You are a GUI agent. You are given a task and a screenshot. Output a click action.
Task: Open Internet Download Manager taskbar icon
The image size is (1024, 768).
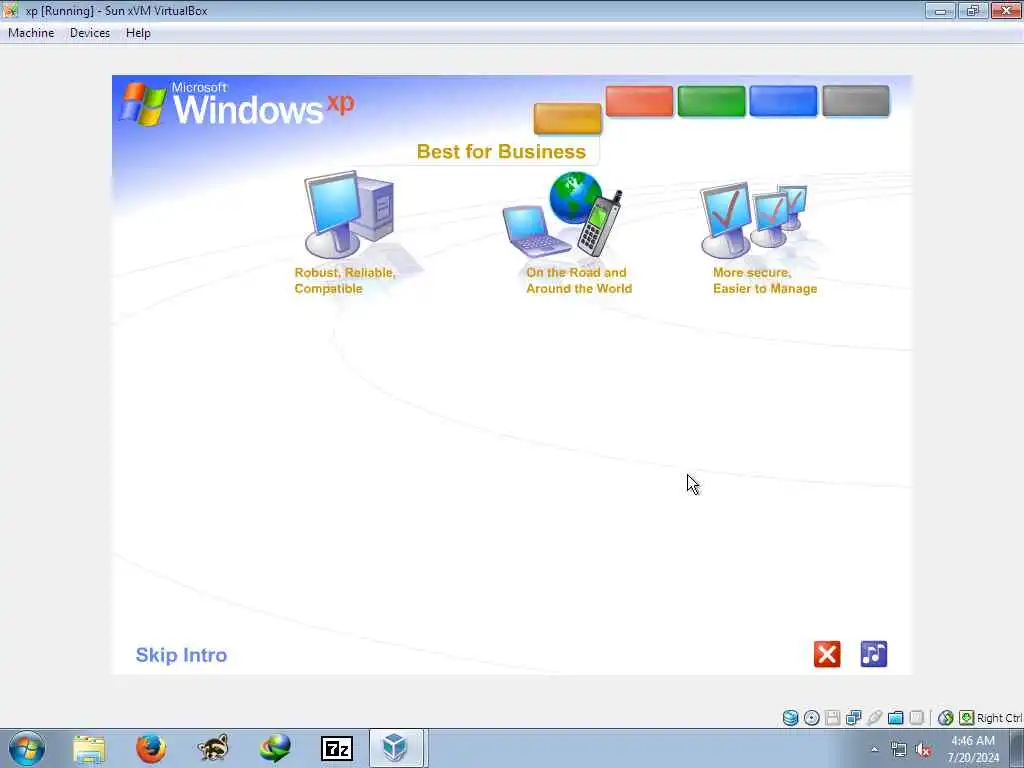275,748
